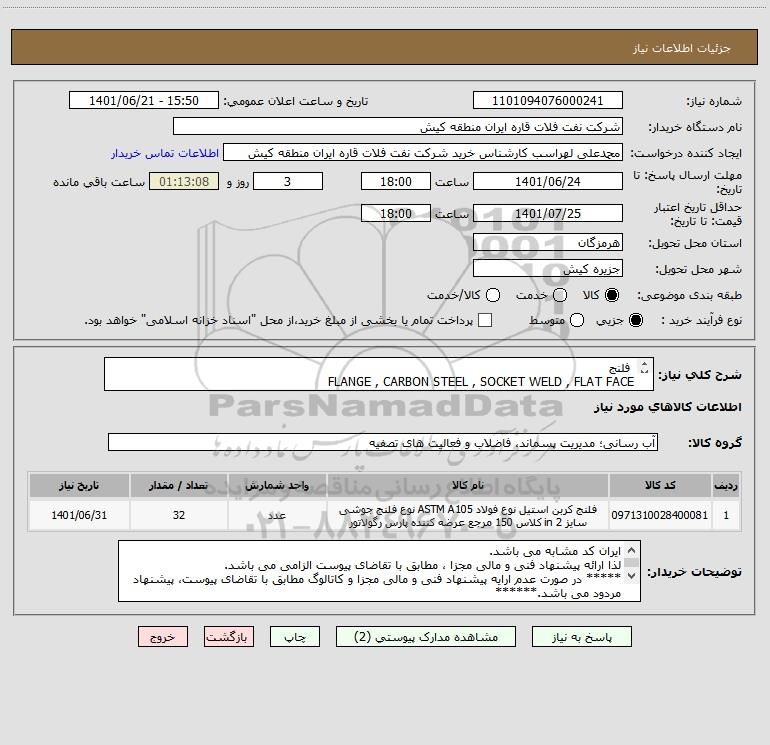Click the شماره نیاز field 1101094076000241

point(548,100)
